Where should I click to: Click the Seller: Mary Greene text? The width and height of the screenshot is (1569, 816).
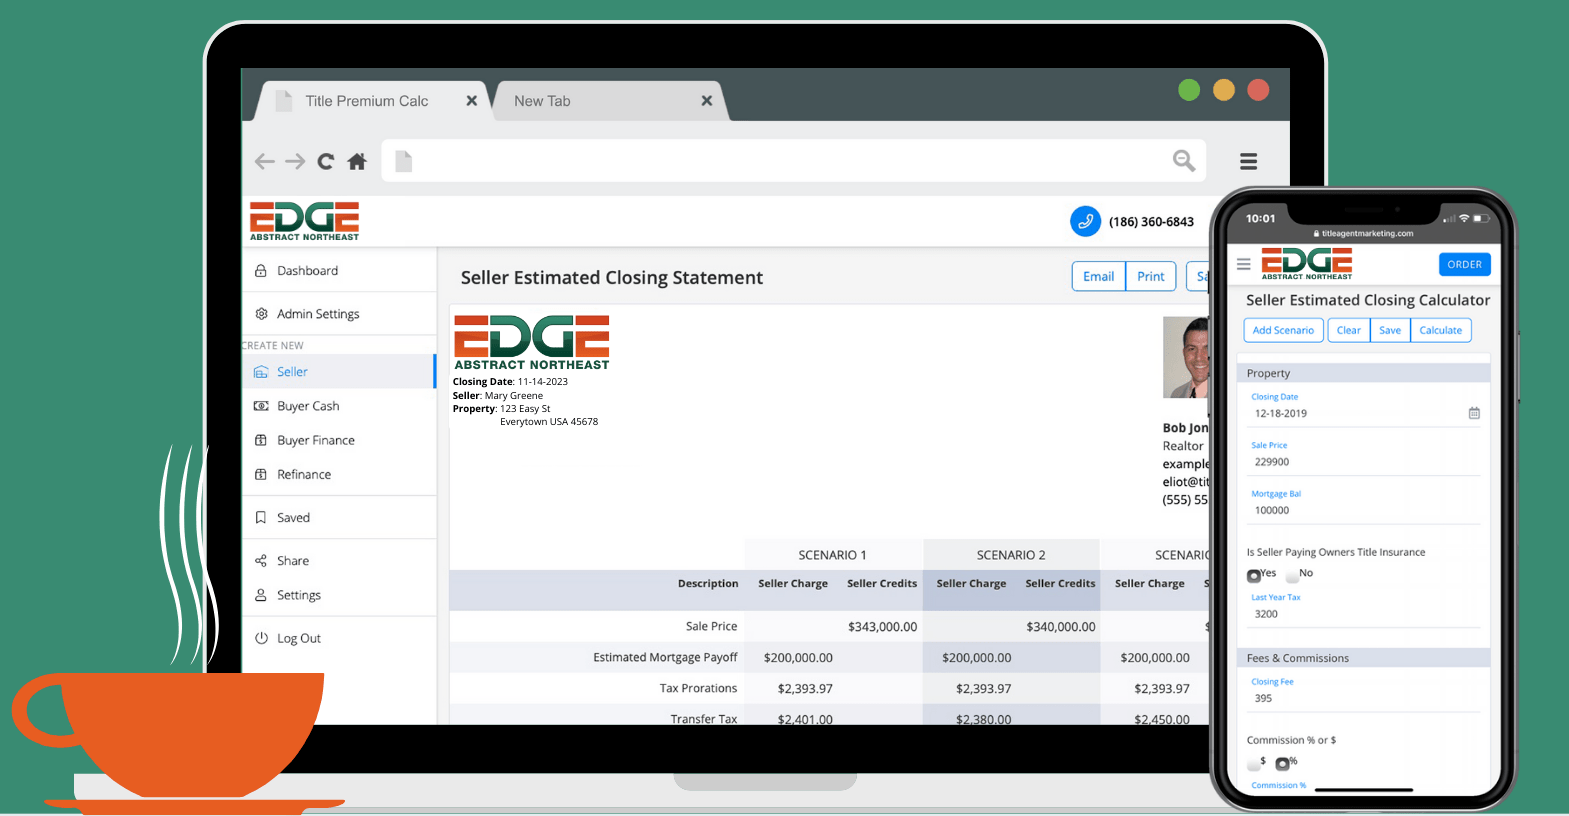coord(498,396)
